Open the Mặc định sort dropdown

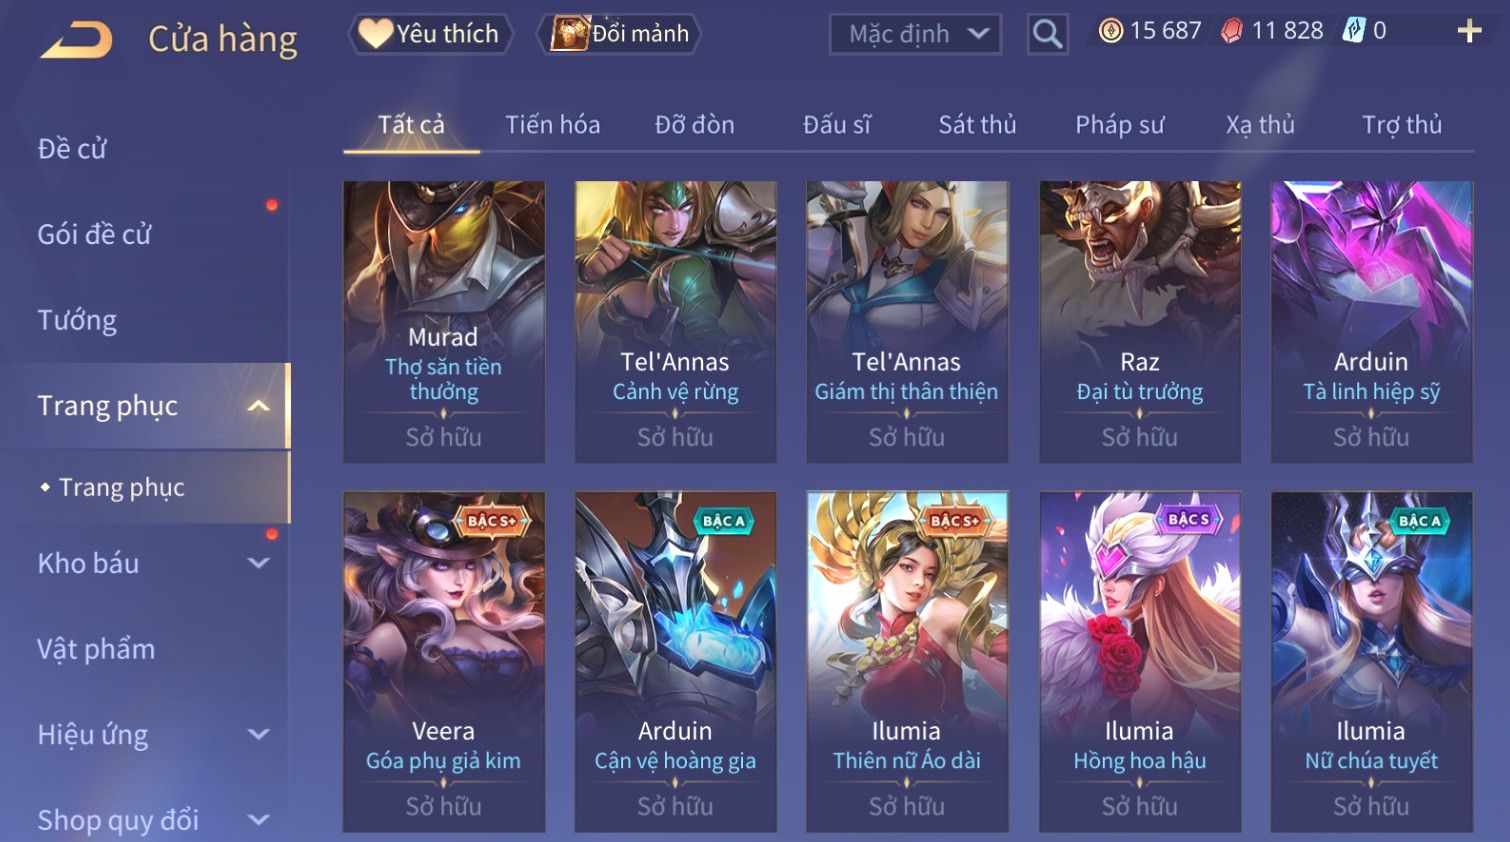(915, 34)
